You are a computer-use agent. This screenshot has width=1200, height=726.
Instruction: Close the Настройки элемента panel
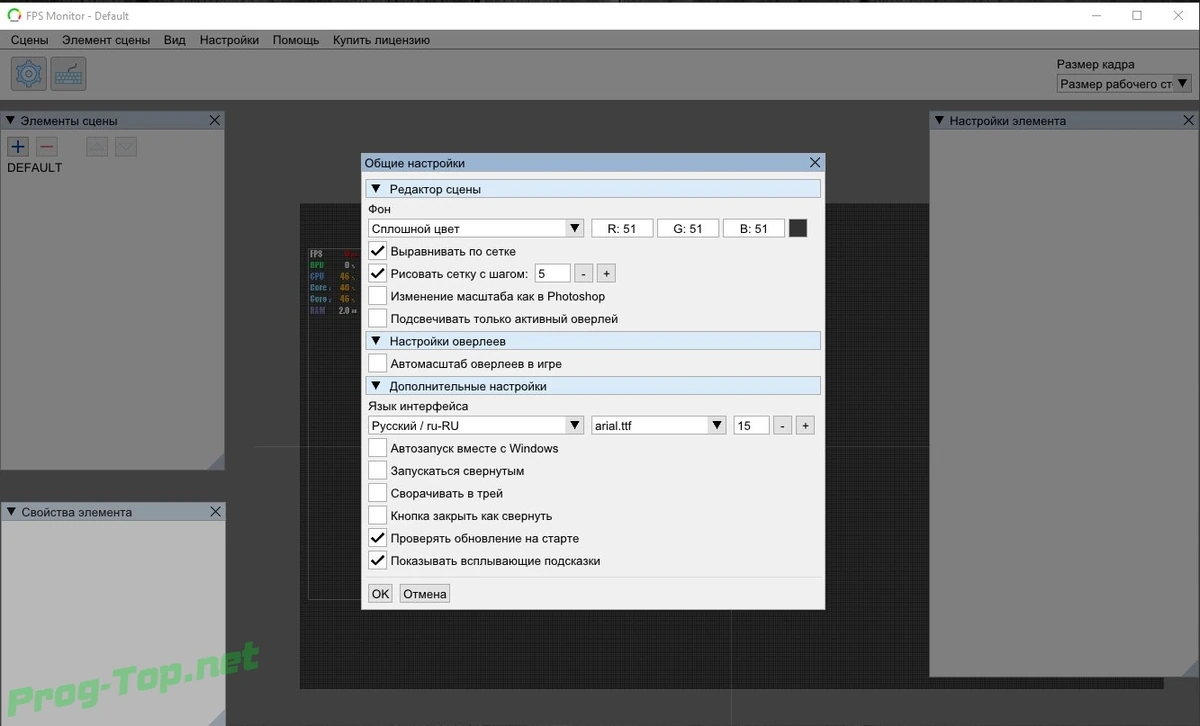1186,120
